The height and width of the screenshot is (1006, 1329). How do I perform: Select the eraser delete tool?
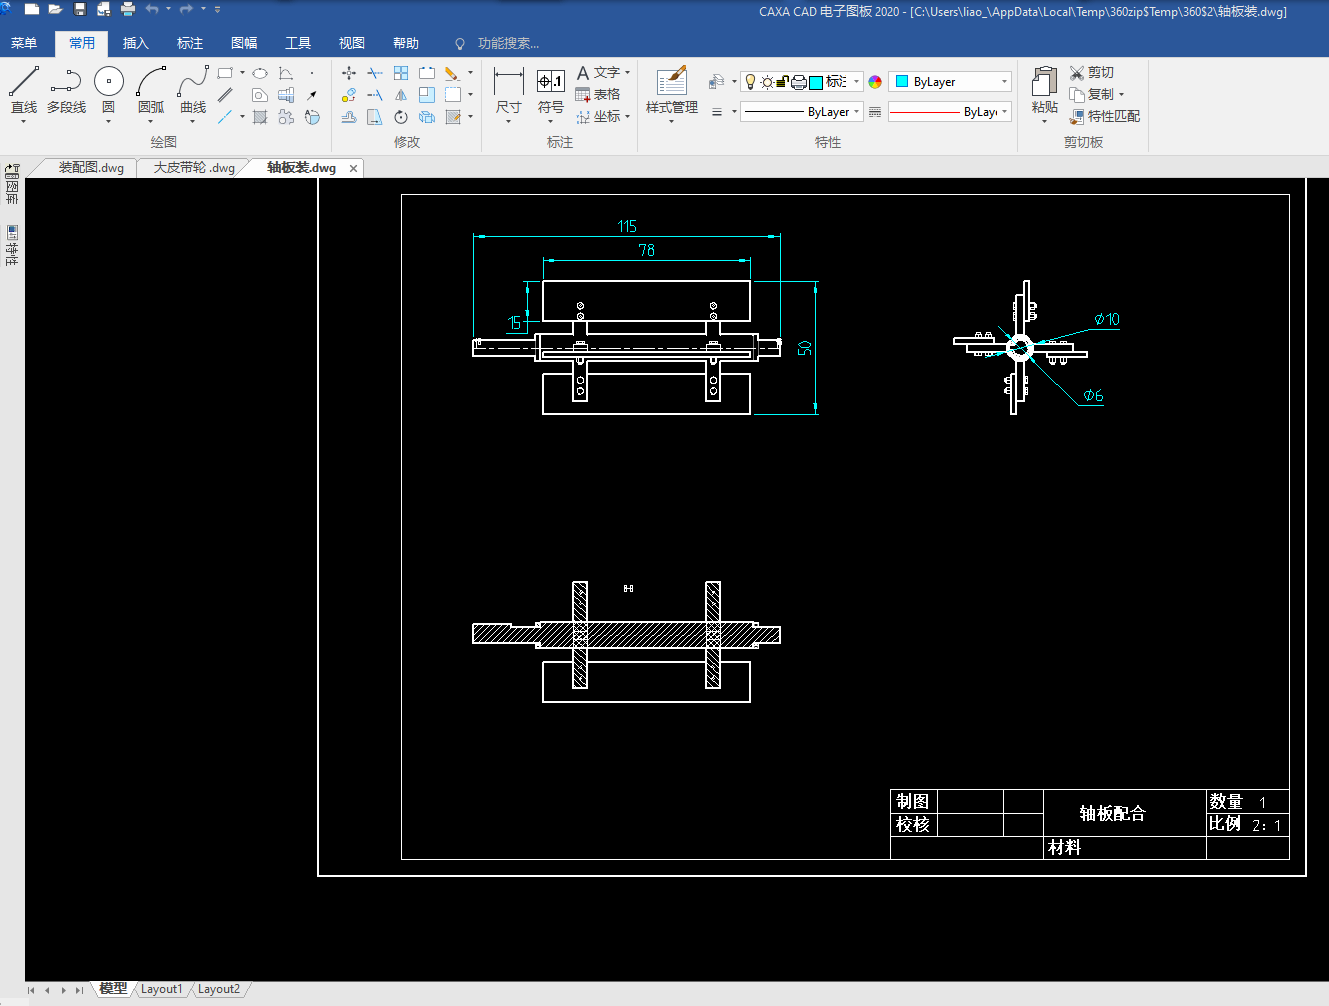452,73
